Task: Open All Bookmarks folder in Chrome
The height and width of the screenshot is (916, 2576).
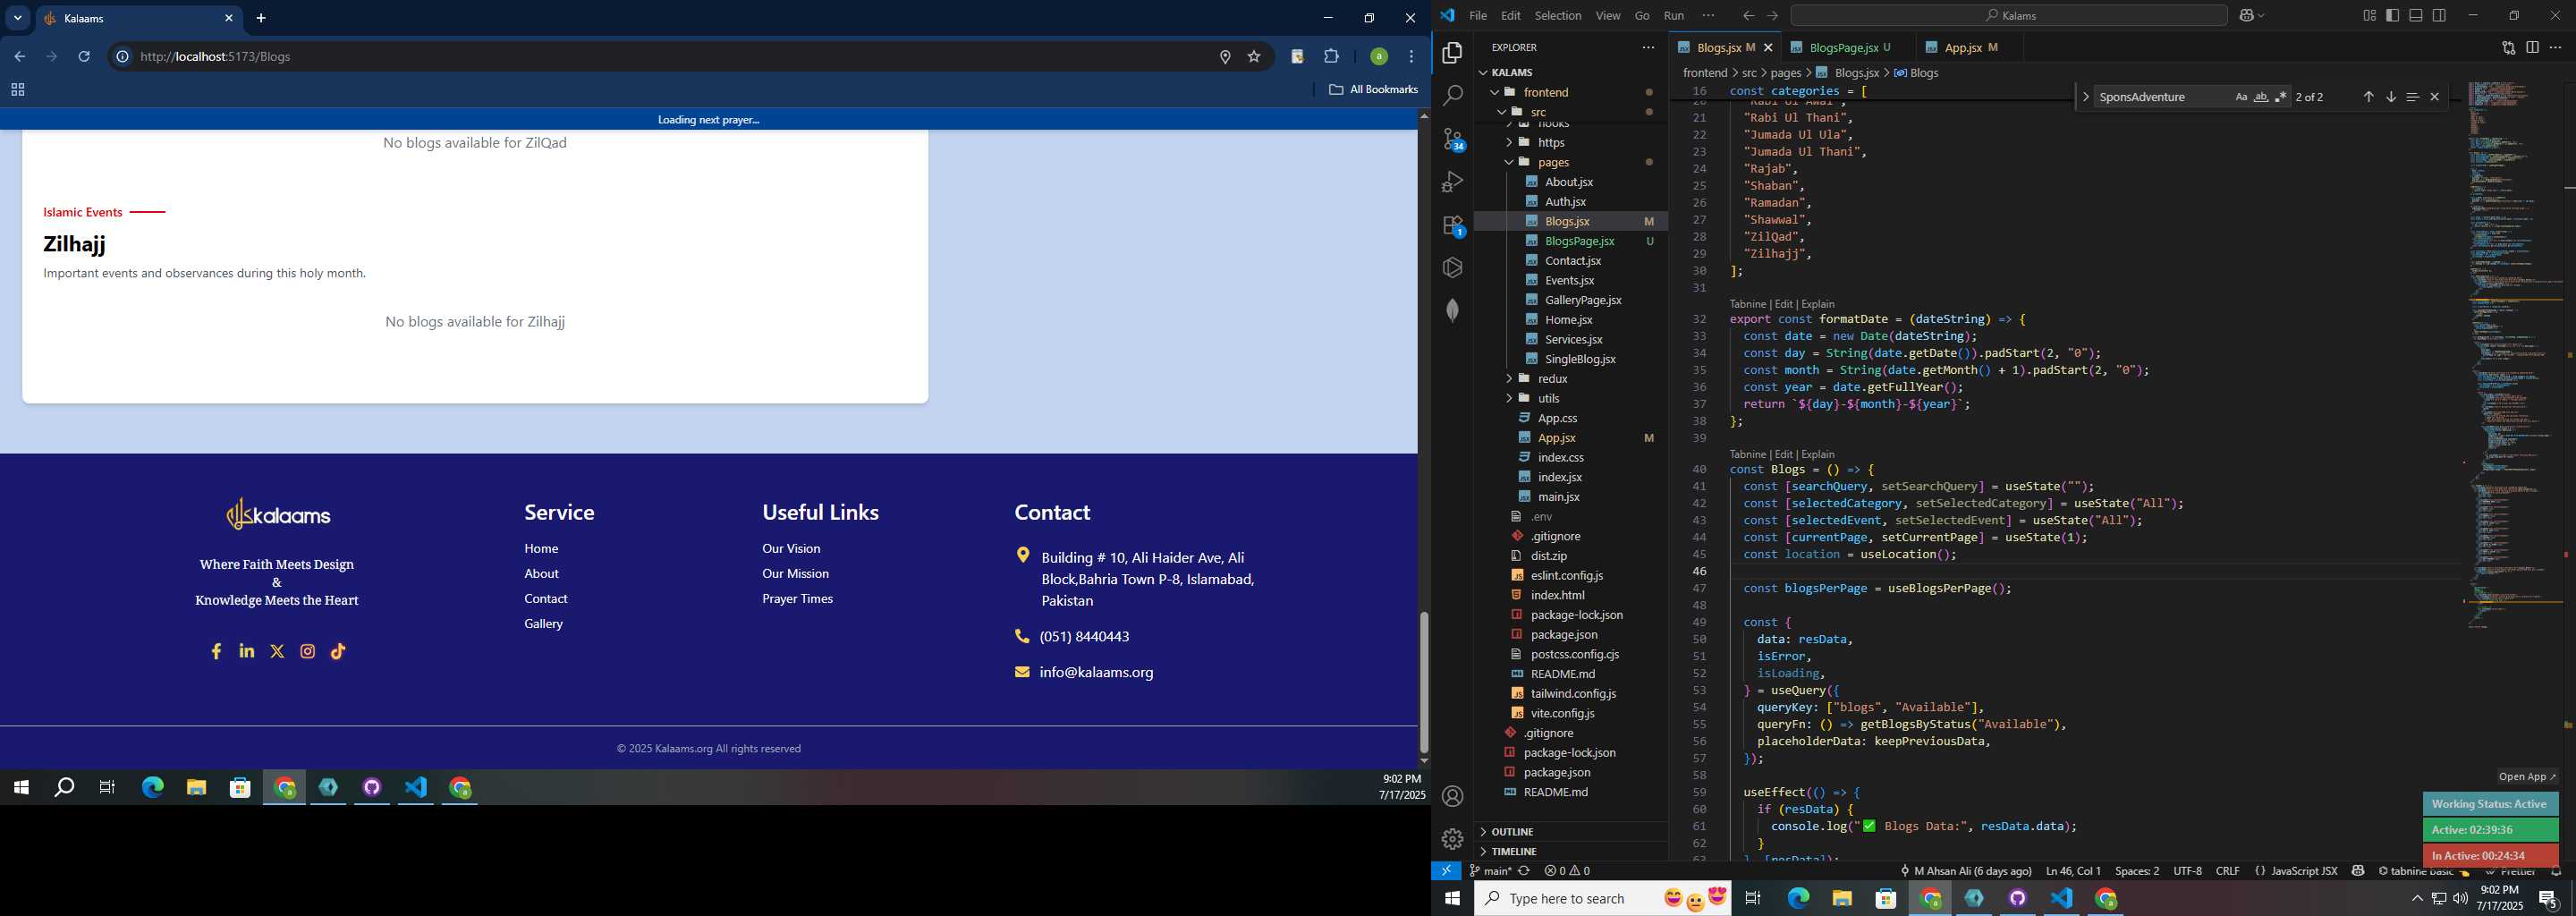Action: coord(1373,90)
